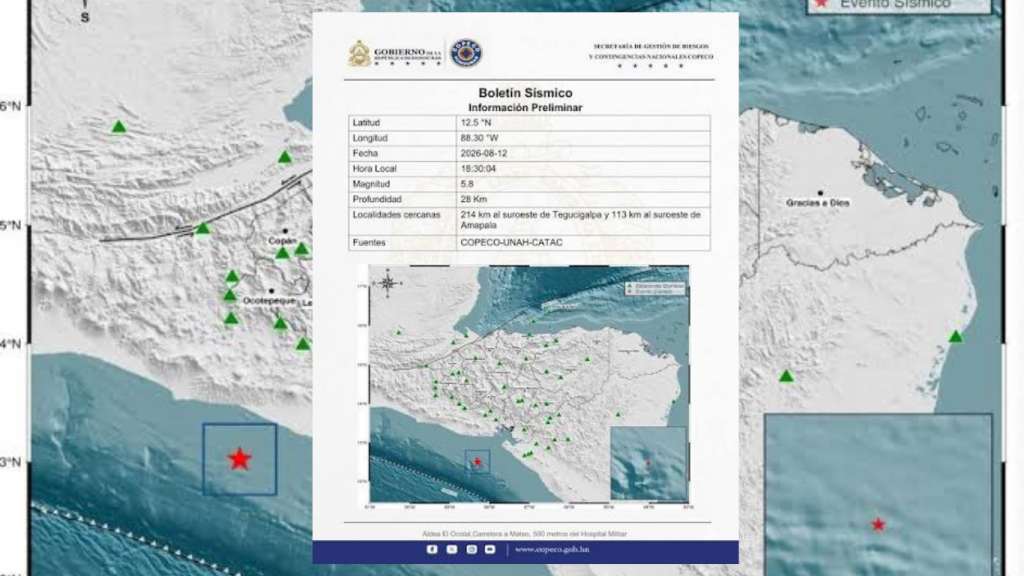1024x576 pixels.
Task: Click the Gobierno de Honduras crest logo
Action: point(359,54)
